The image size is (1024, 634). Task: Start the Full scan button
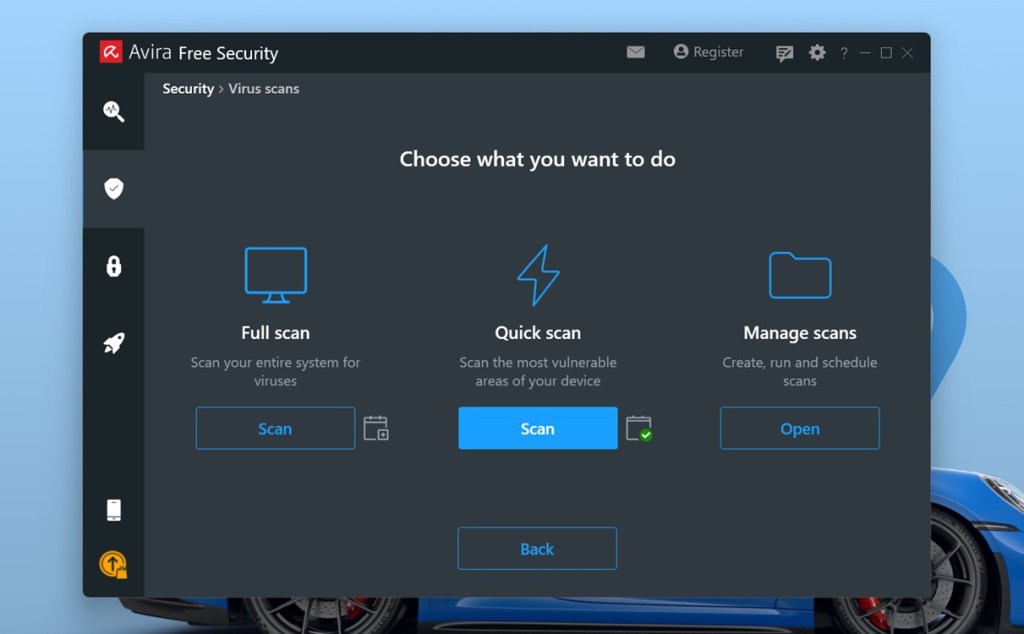(276, 428)
